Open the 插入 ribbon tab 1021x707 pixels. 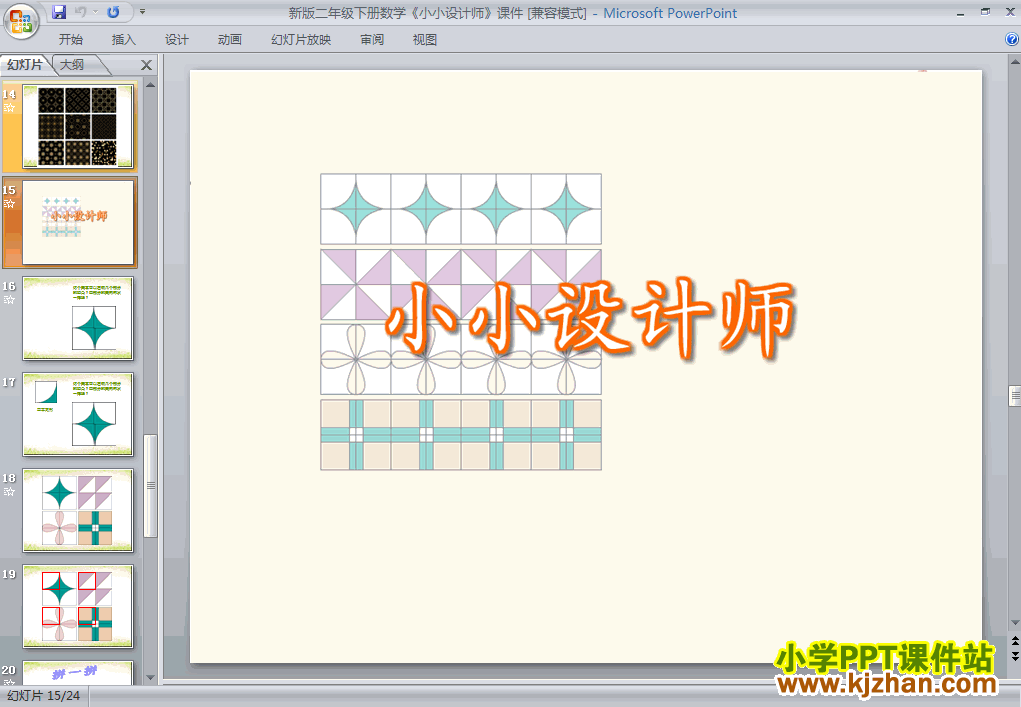pyautogui.click(x=124, y=40)
